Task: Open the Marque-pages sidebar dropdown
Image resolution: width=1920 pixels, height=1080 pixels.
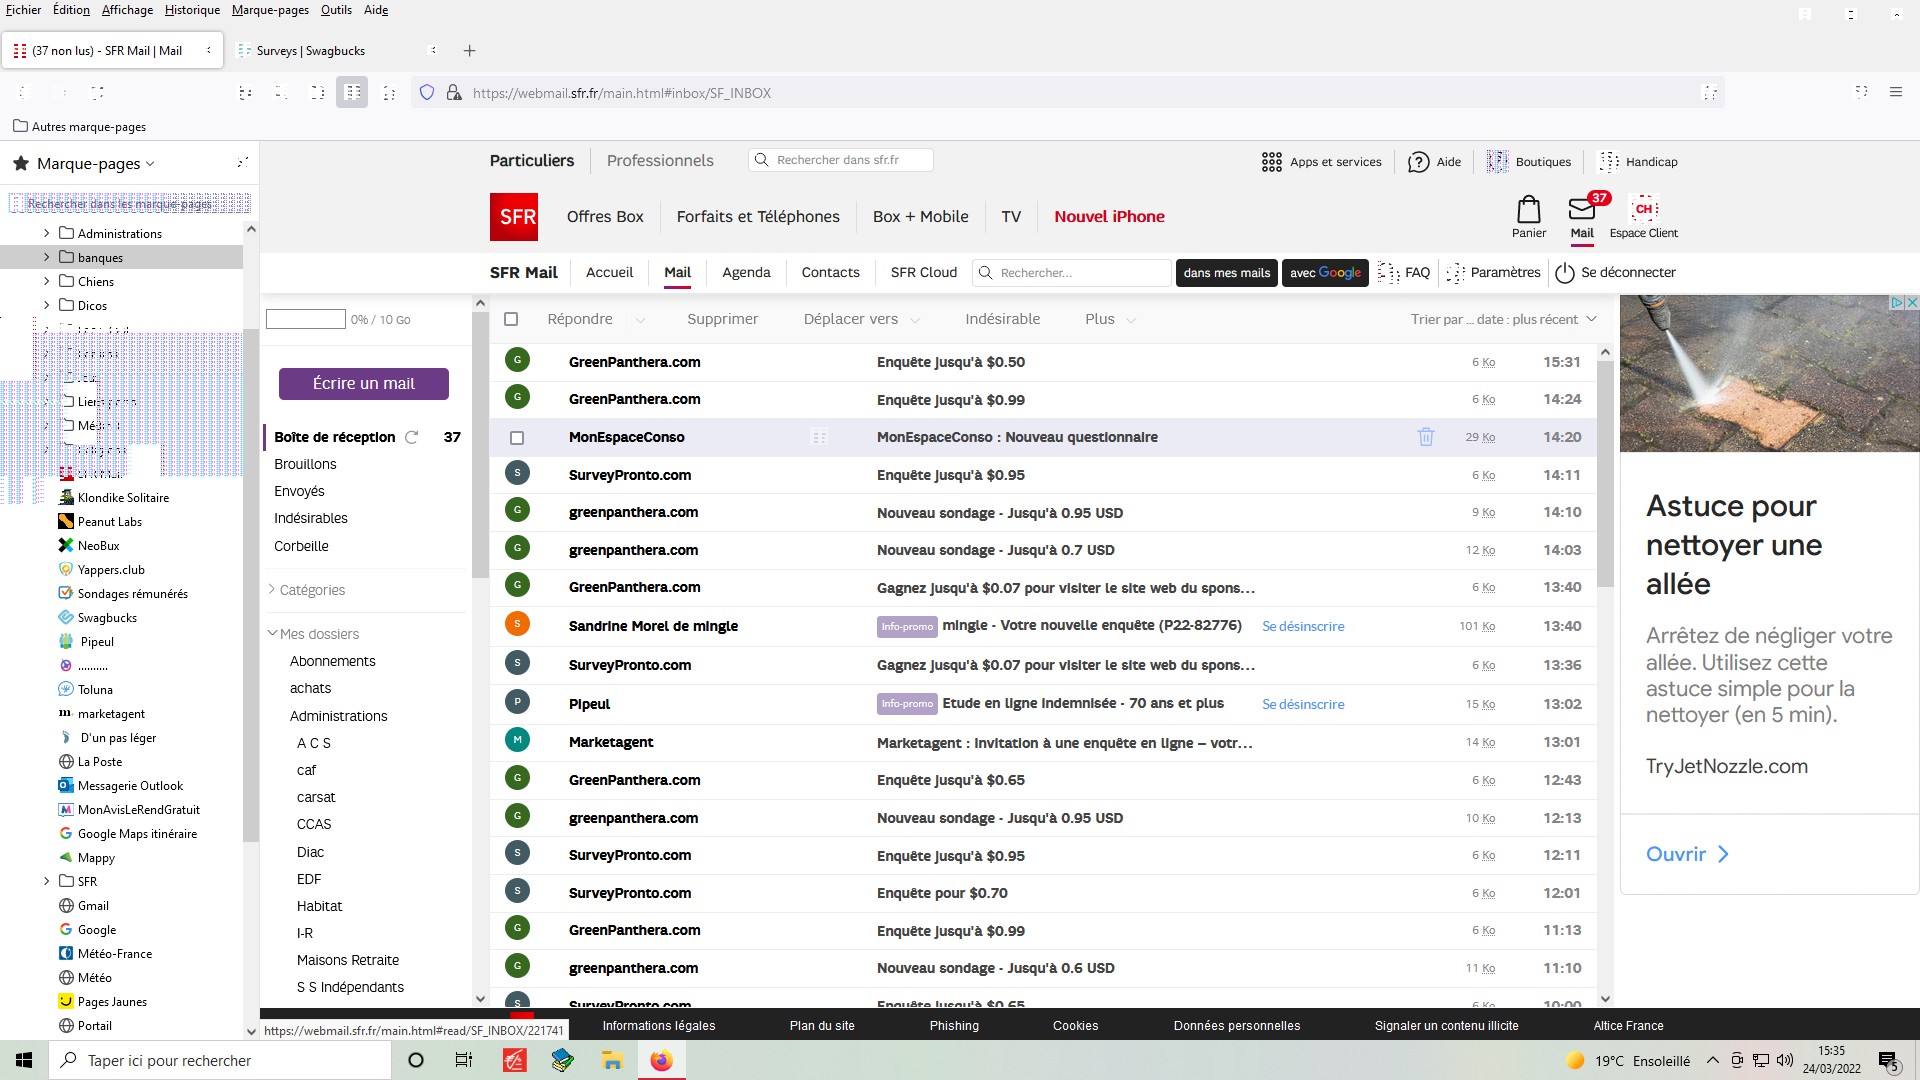Action: tap(96, 164)
